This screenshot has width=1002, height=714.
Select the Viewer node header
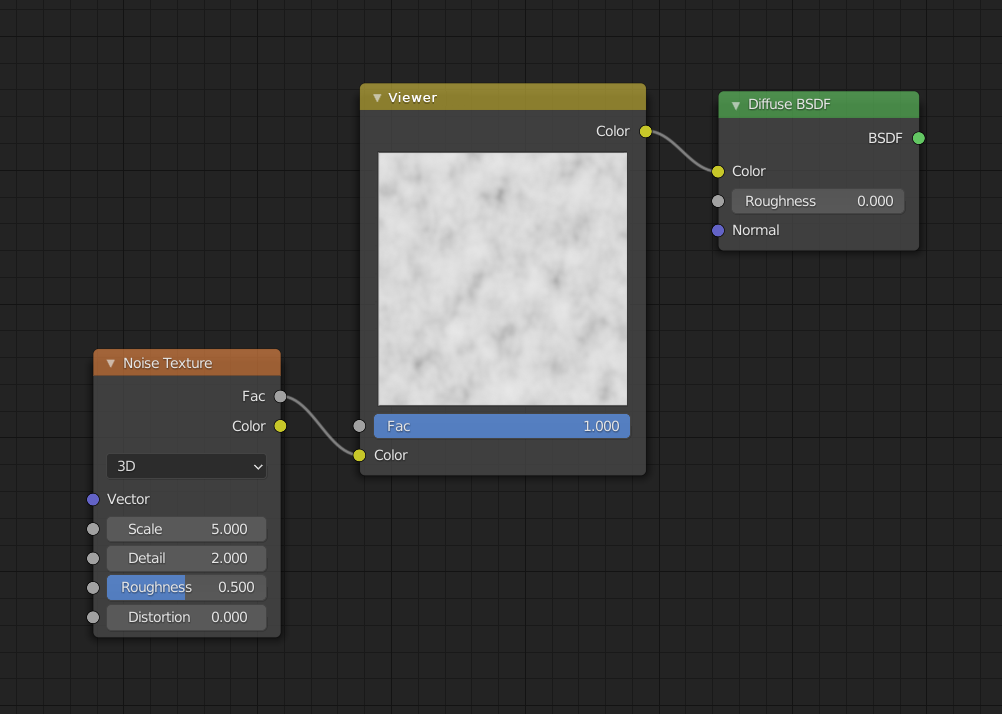[x=503, y=97]
